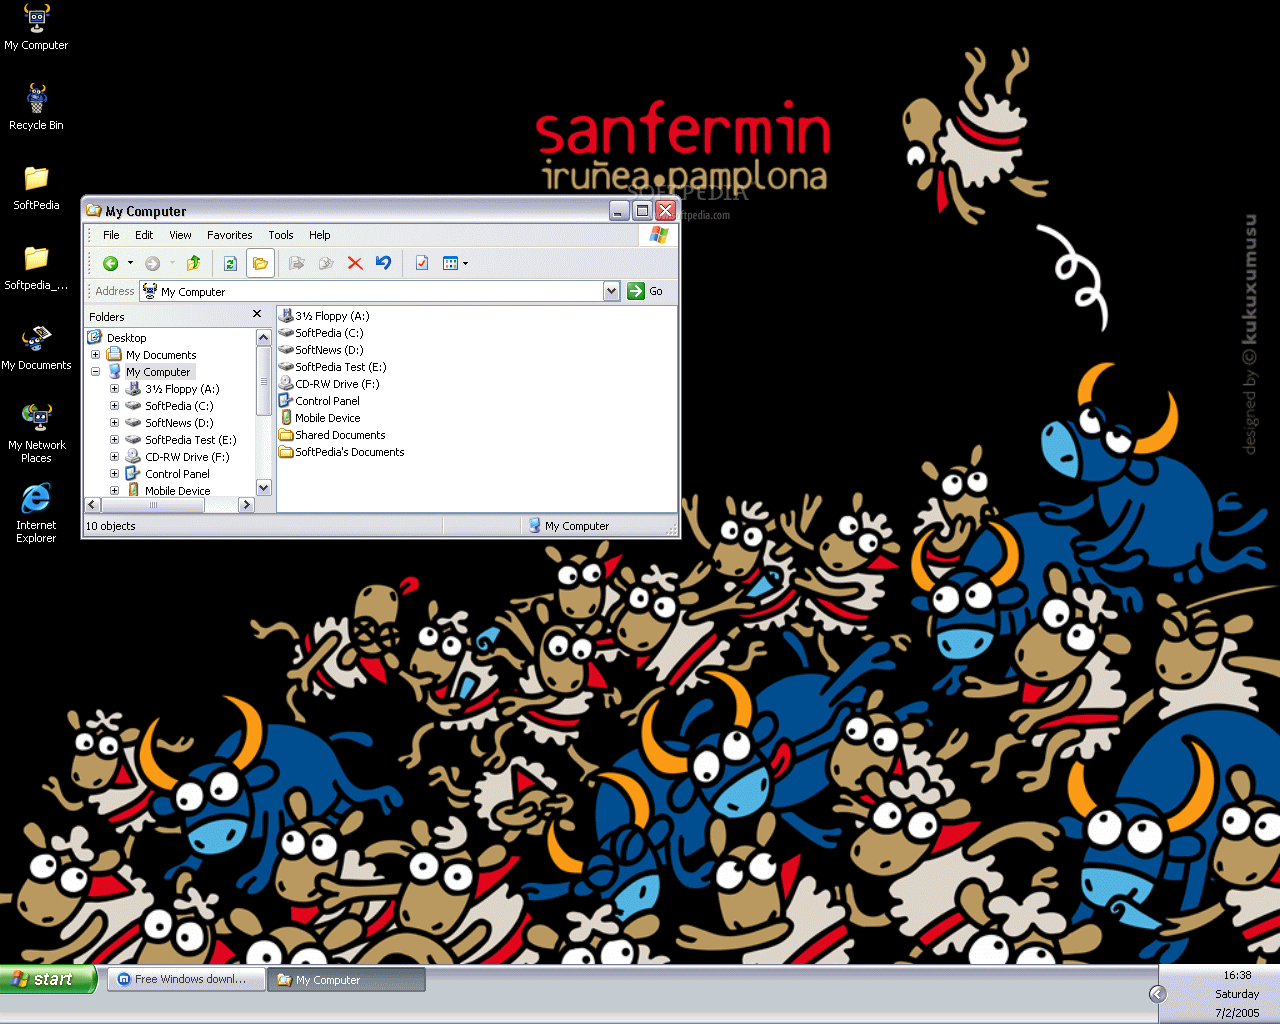
Task: Click SoftPedia's Documents folder in file list
Action: pyautogui.click(x=342, y=452)
